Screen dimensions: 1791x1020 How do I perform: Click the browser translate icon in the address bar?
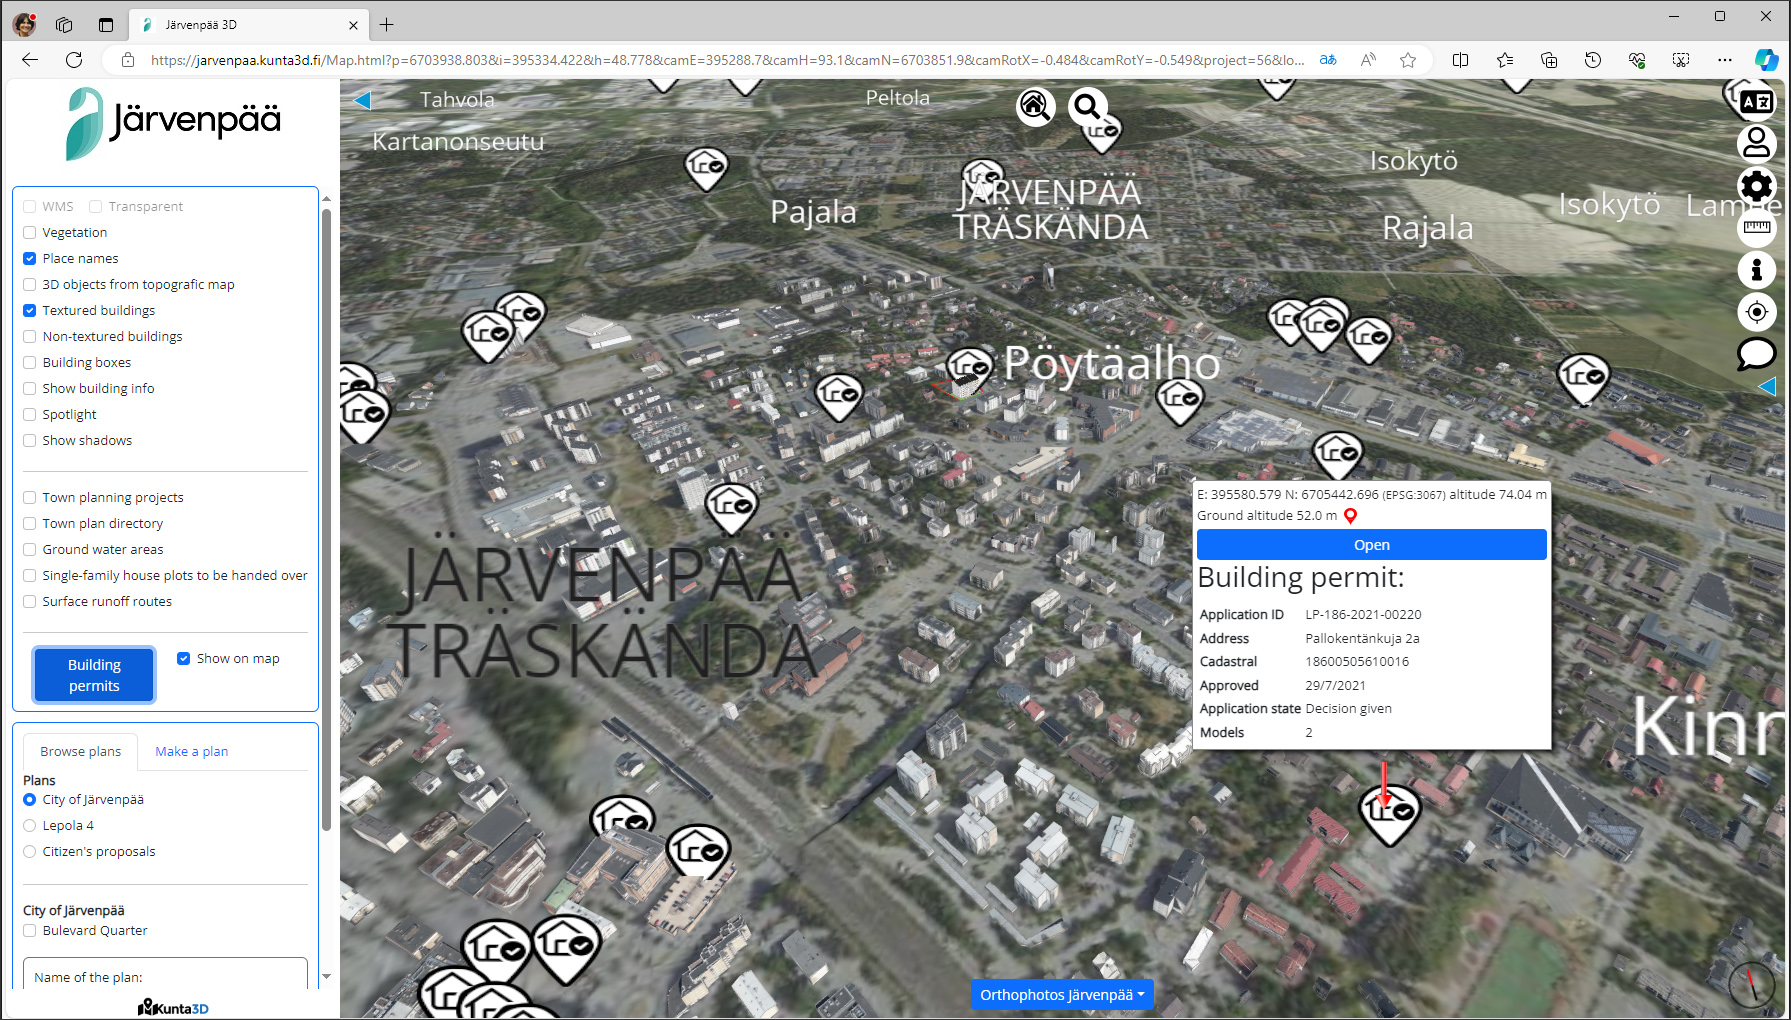coord(1328,60)
